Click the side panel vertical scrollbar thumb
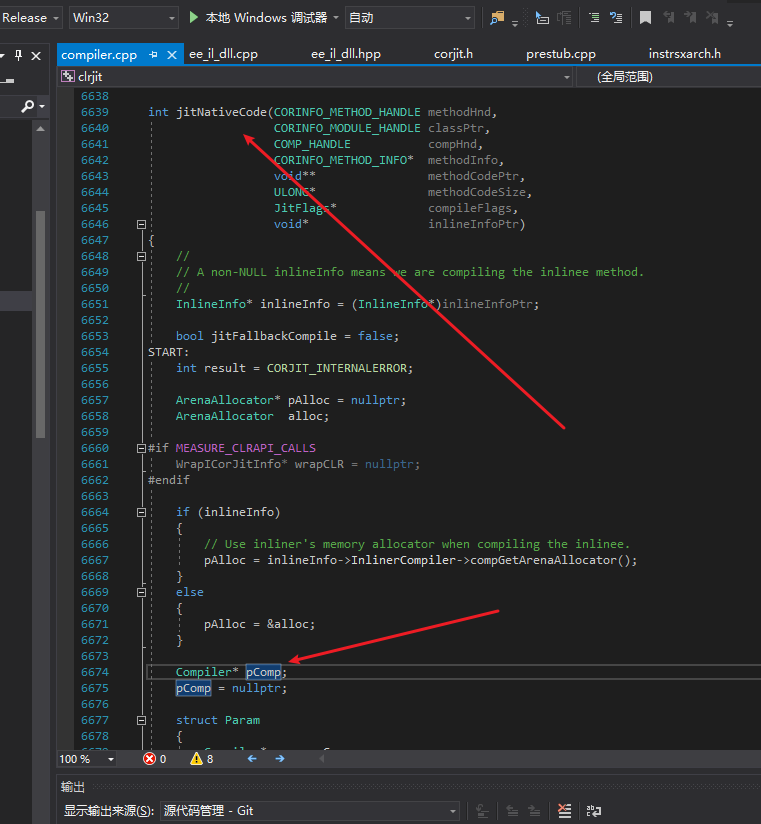761x824 pixels. click(x=40, y=324)
